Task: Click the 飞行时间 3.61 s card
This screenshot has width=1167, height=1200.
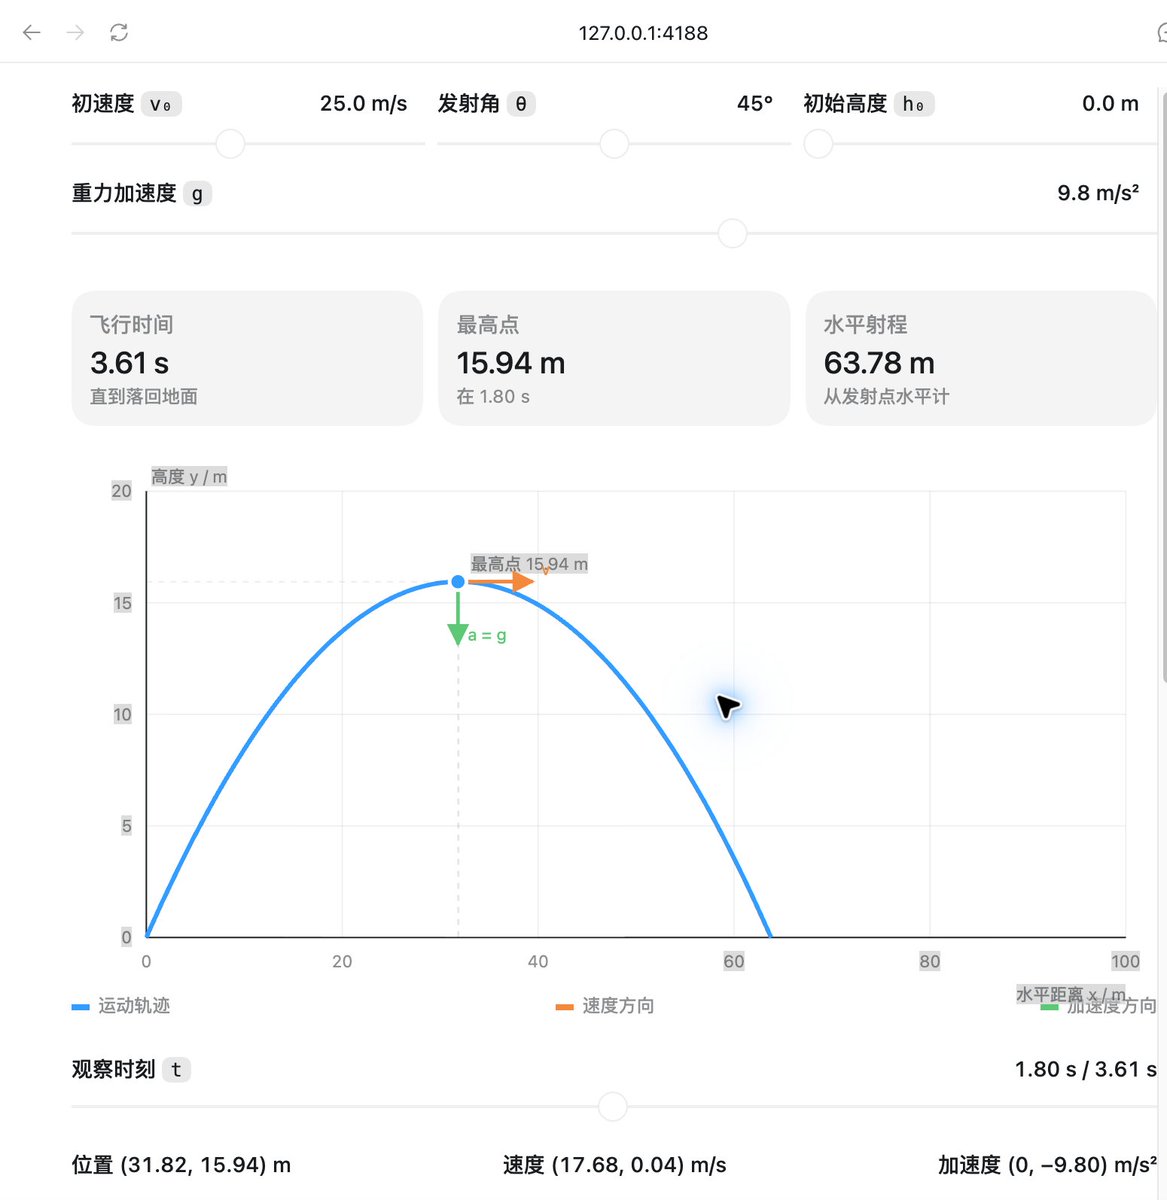Action: pyautogui.click(x=247, y=358)
